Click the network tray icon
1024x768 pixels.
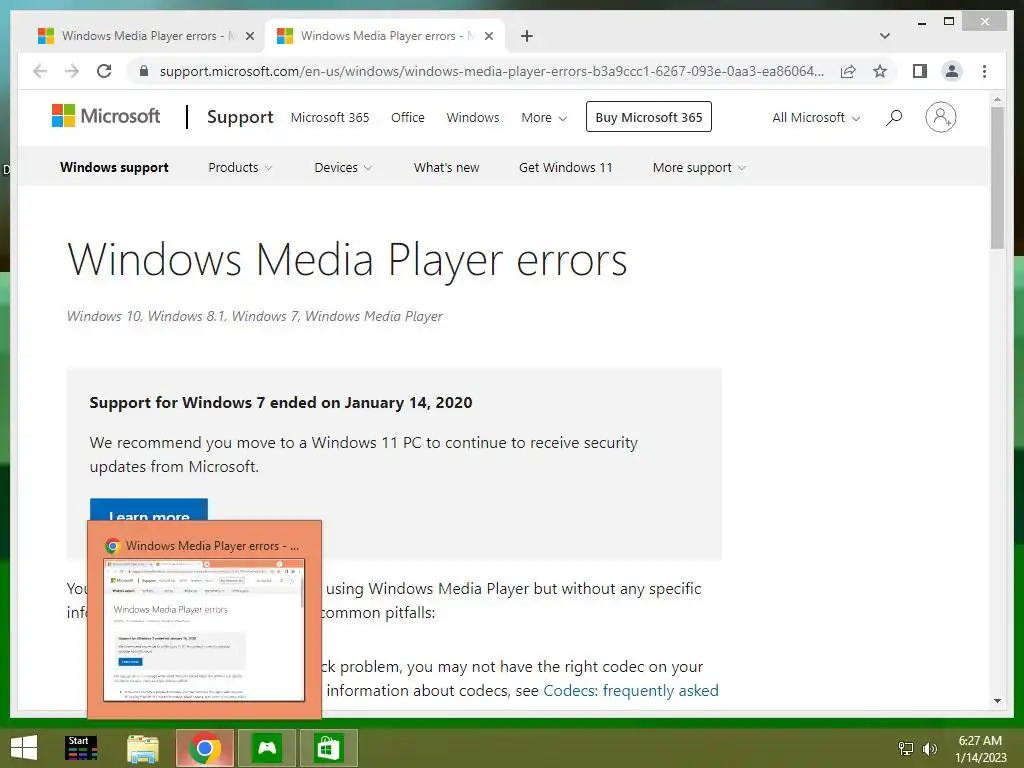coord(906,748)
